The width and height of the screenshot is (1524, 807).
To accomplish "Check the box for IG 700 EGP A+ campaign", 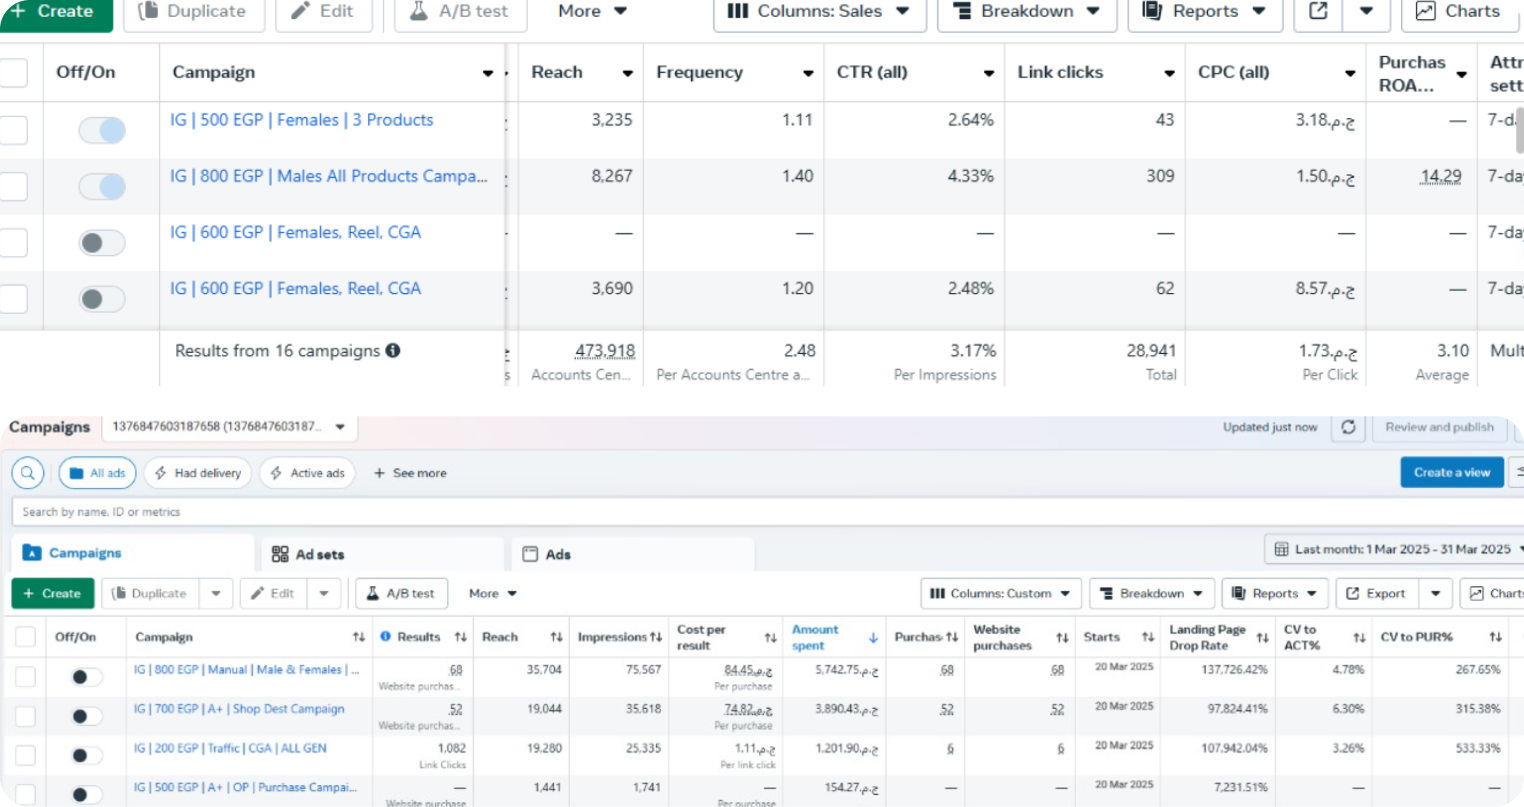I will click(25, 716).
